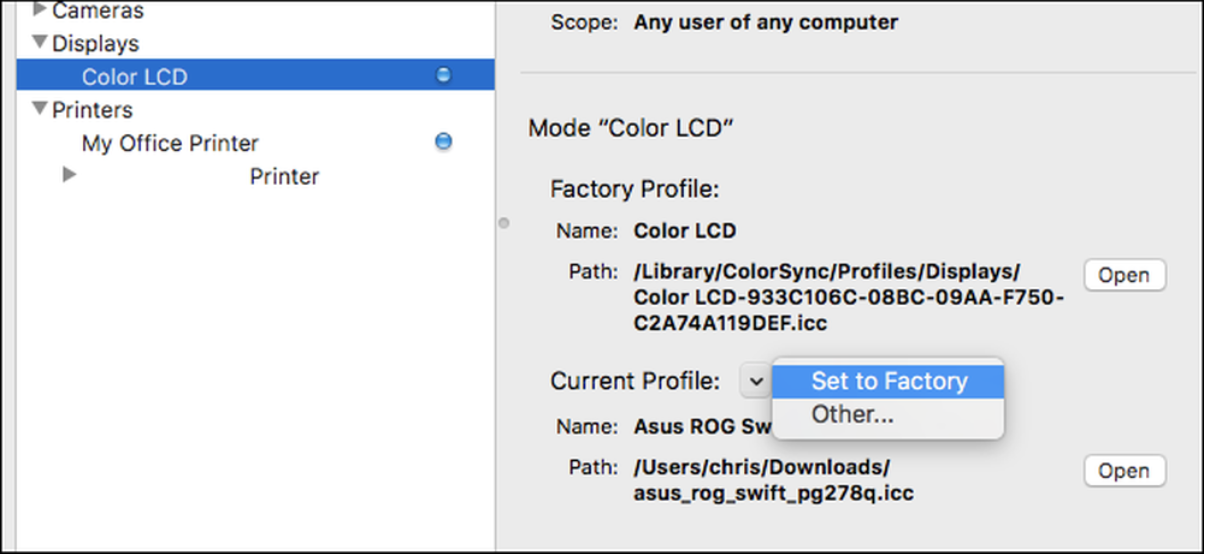Click the Cameras category label
This screenshot has width=1206, height=554.
click(97, 11)
